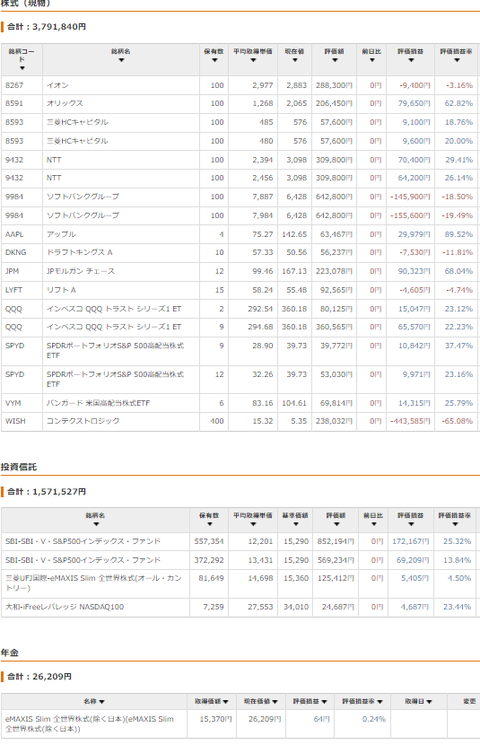Sort 年金 table by 取得価額 arrow
This screenshot has width=480, height=745.
(x=226, y=702)
